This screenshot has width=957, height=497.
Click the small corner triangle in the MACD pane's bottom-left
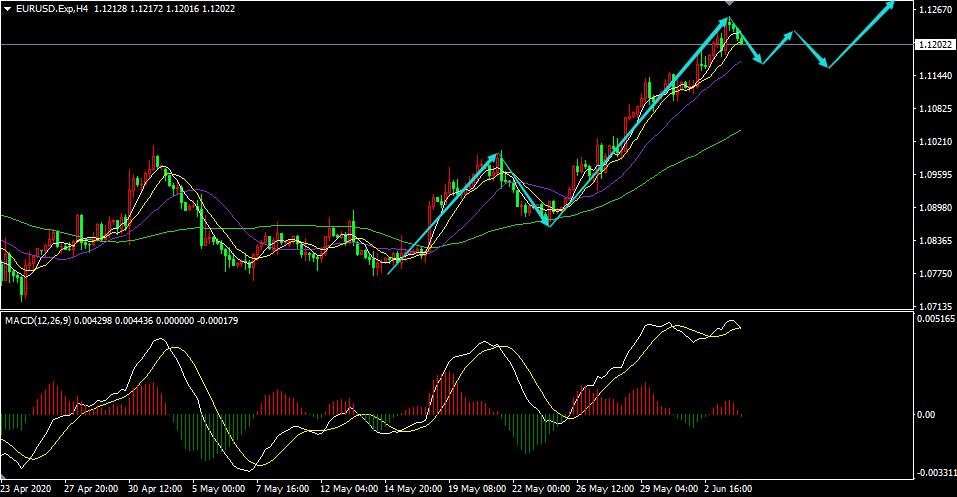click(3, 476)
